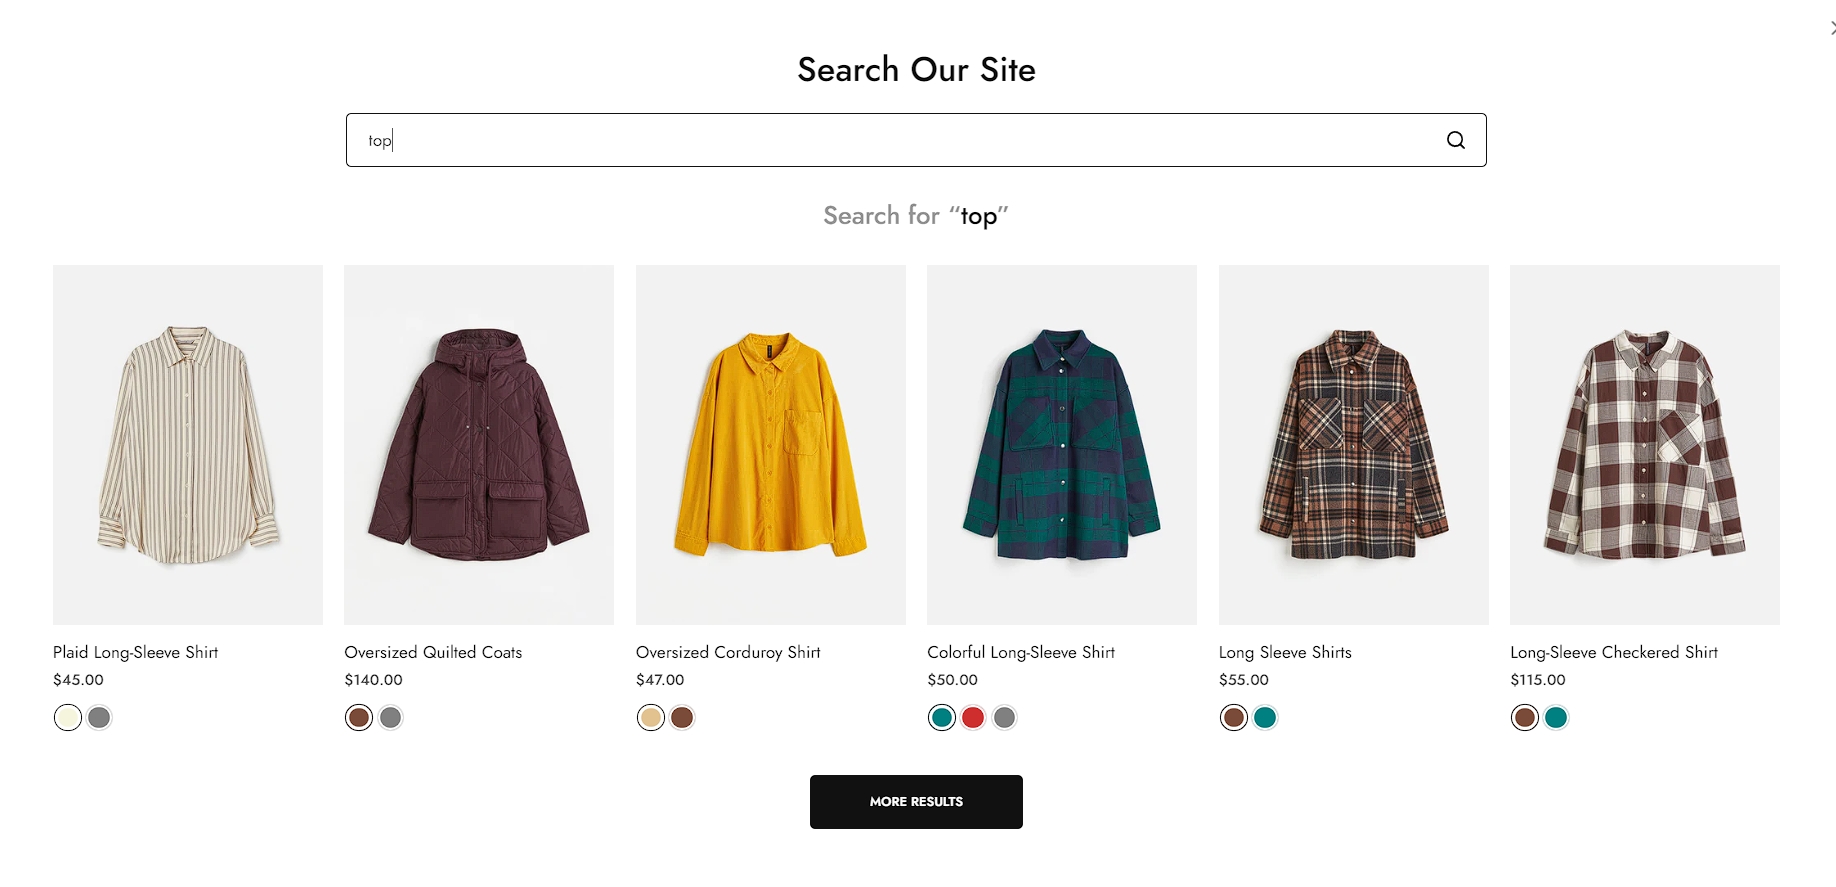Open the Long-Sleeve Checkered Shirt title link
Image resolution: width=1836 pixels, height=887 pixels.
point(1614,652)
